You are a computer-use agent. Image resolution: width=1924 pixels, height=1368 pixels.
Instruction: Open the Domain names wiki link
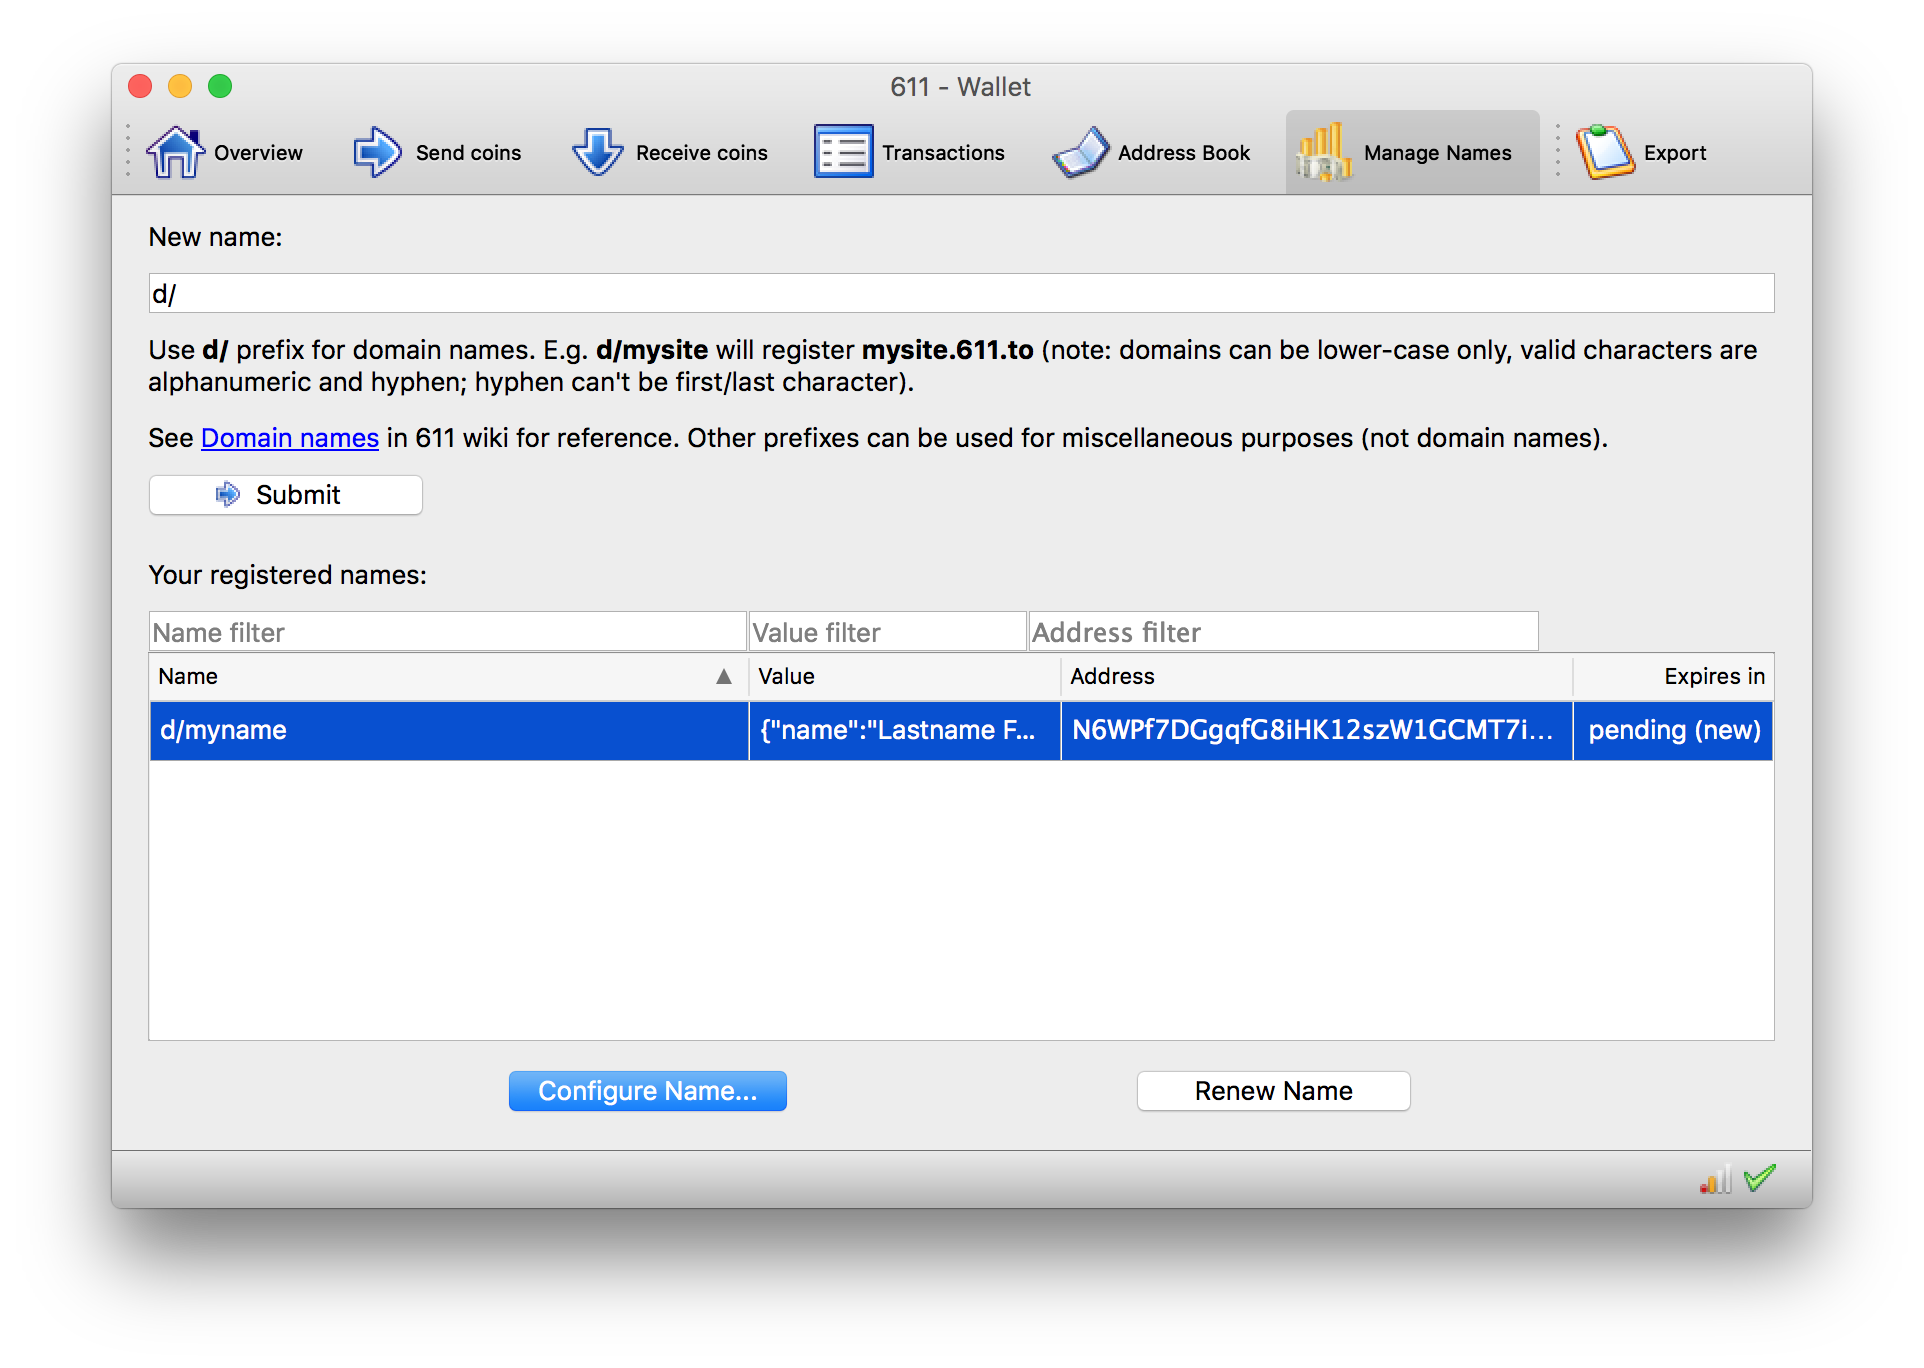click(289, 438)
